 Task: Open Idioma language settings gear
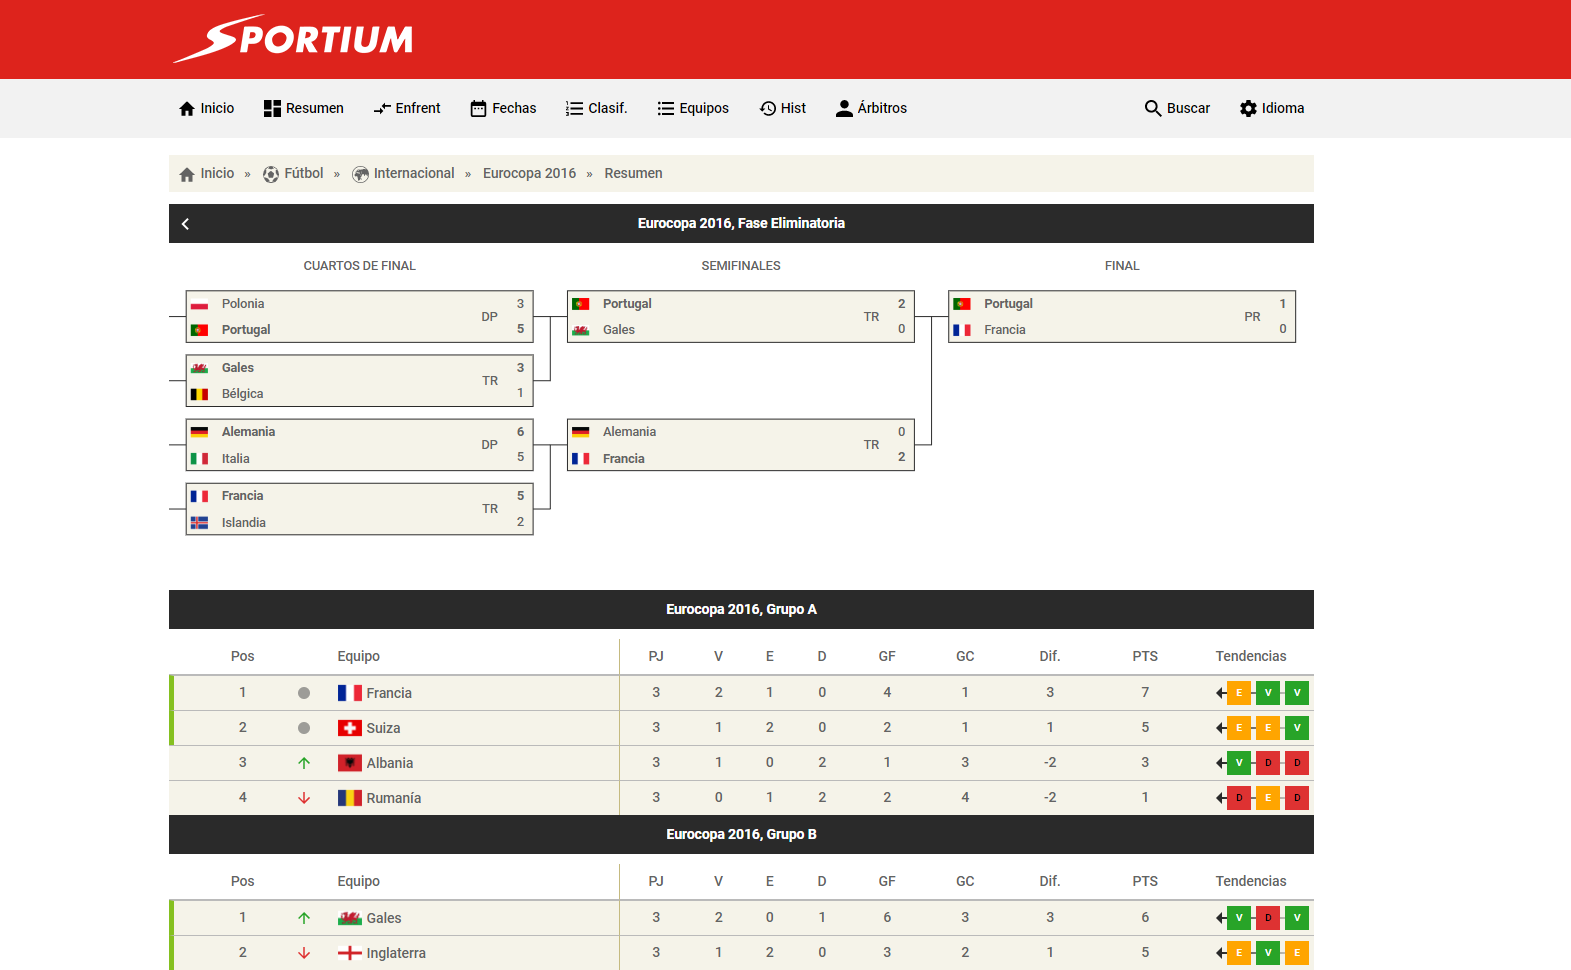1248,108
